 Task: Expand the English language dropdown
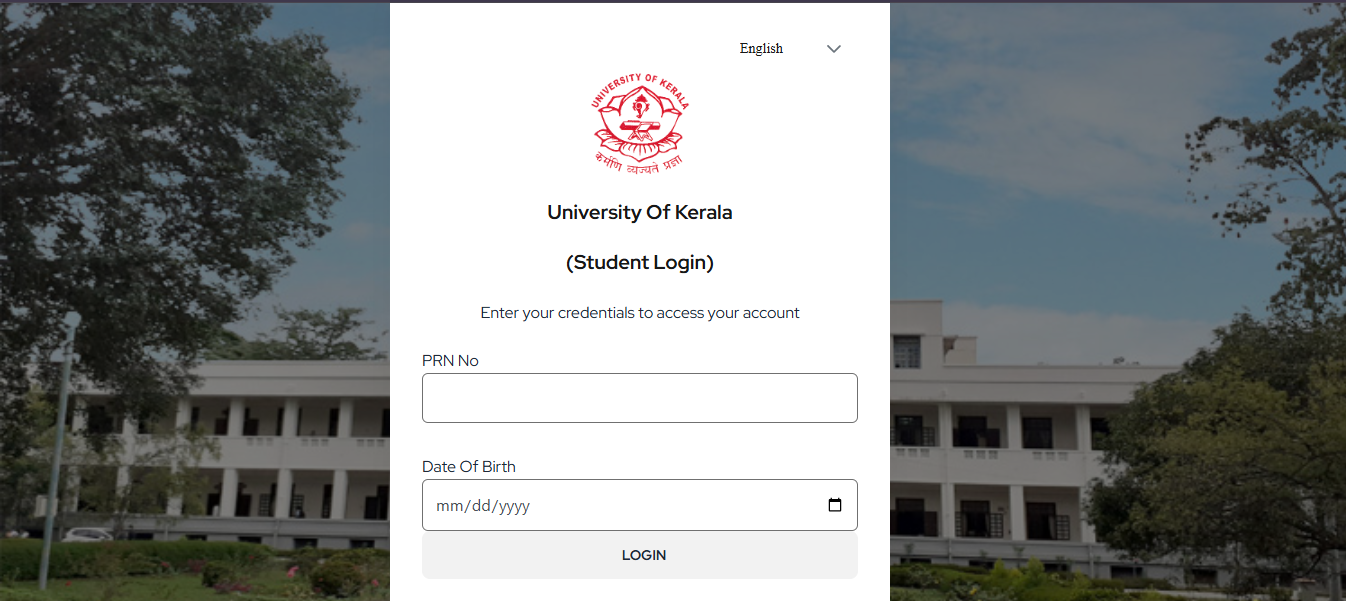click(x=833, y=48)
